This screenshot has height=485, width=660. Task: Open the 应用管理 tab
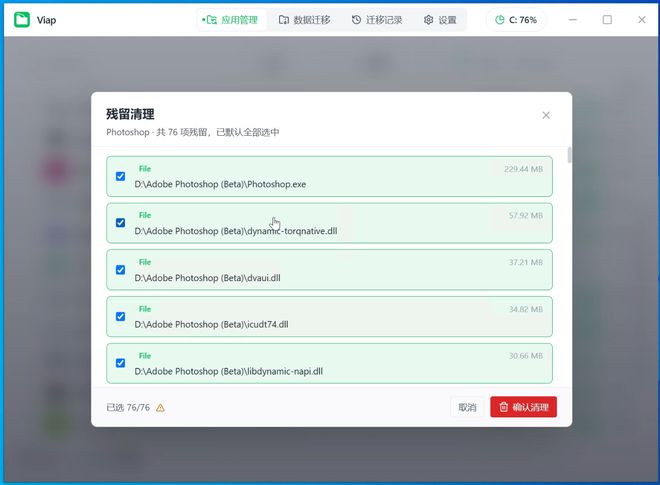tap(230, 20)
